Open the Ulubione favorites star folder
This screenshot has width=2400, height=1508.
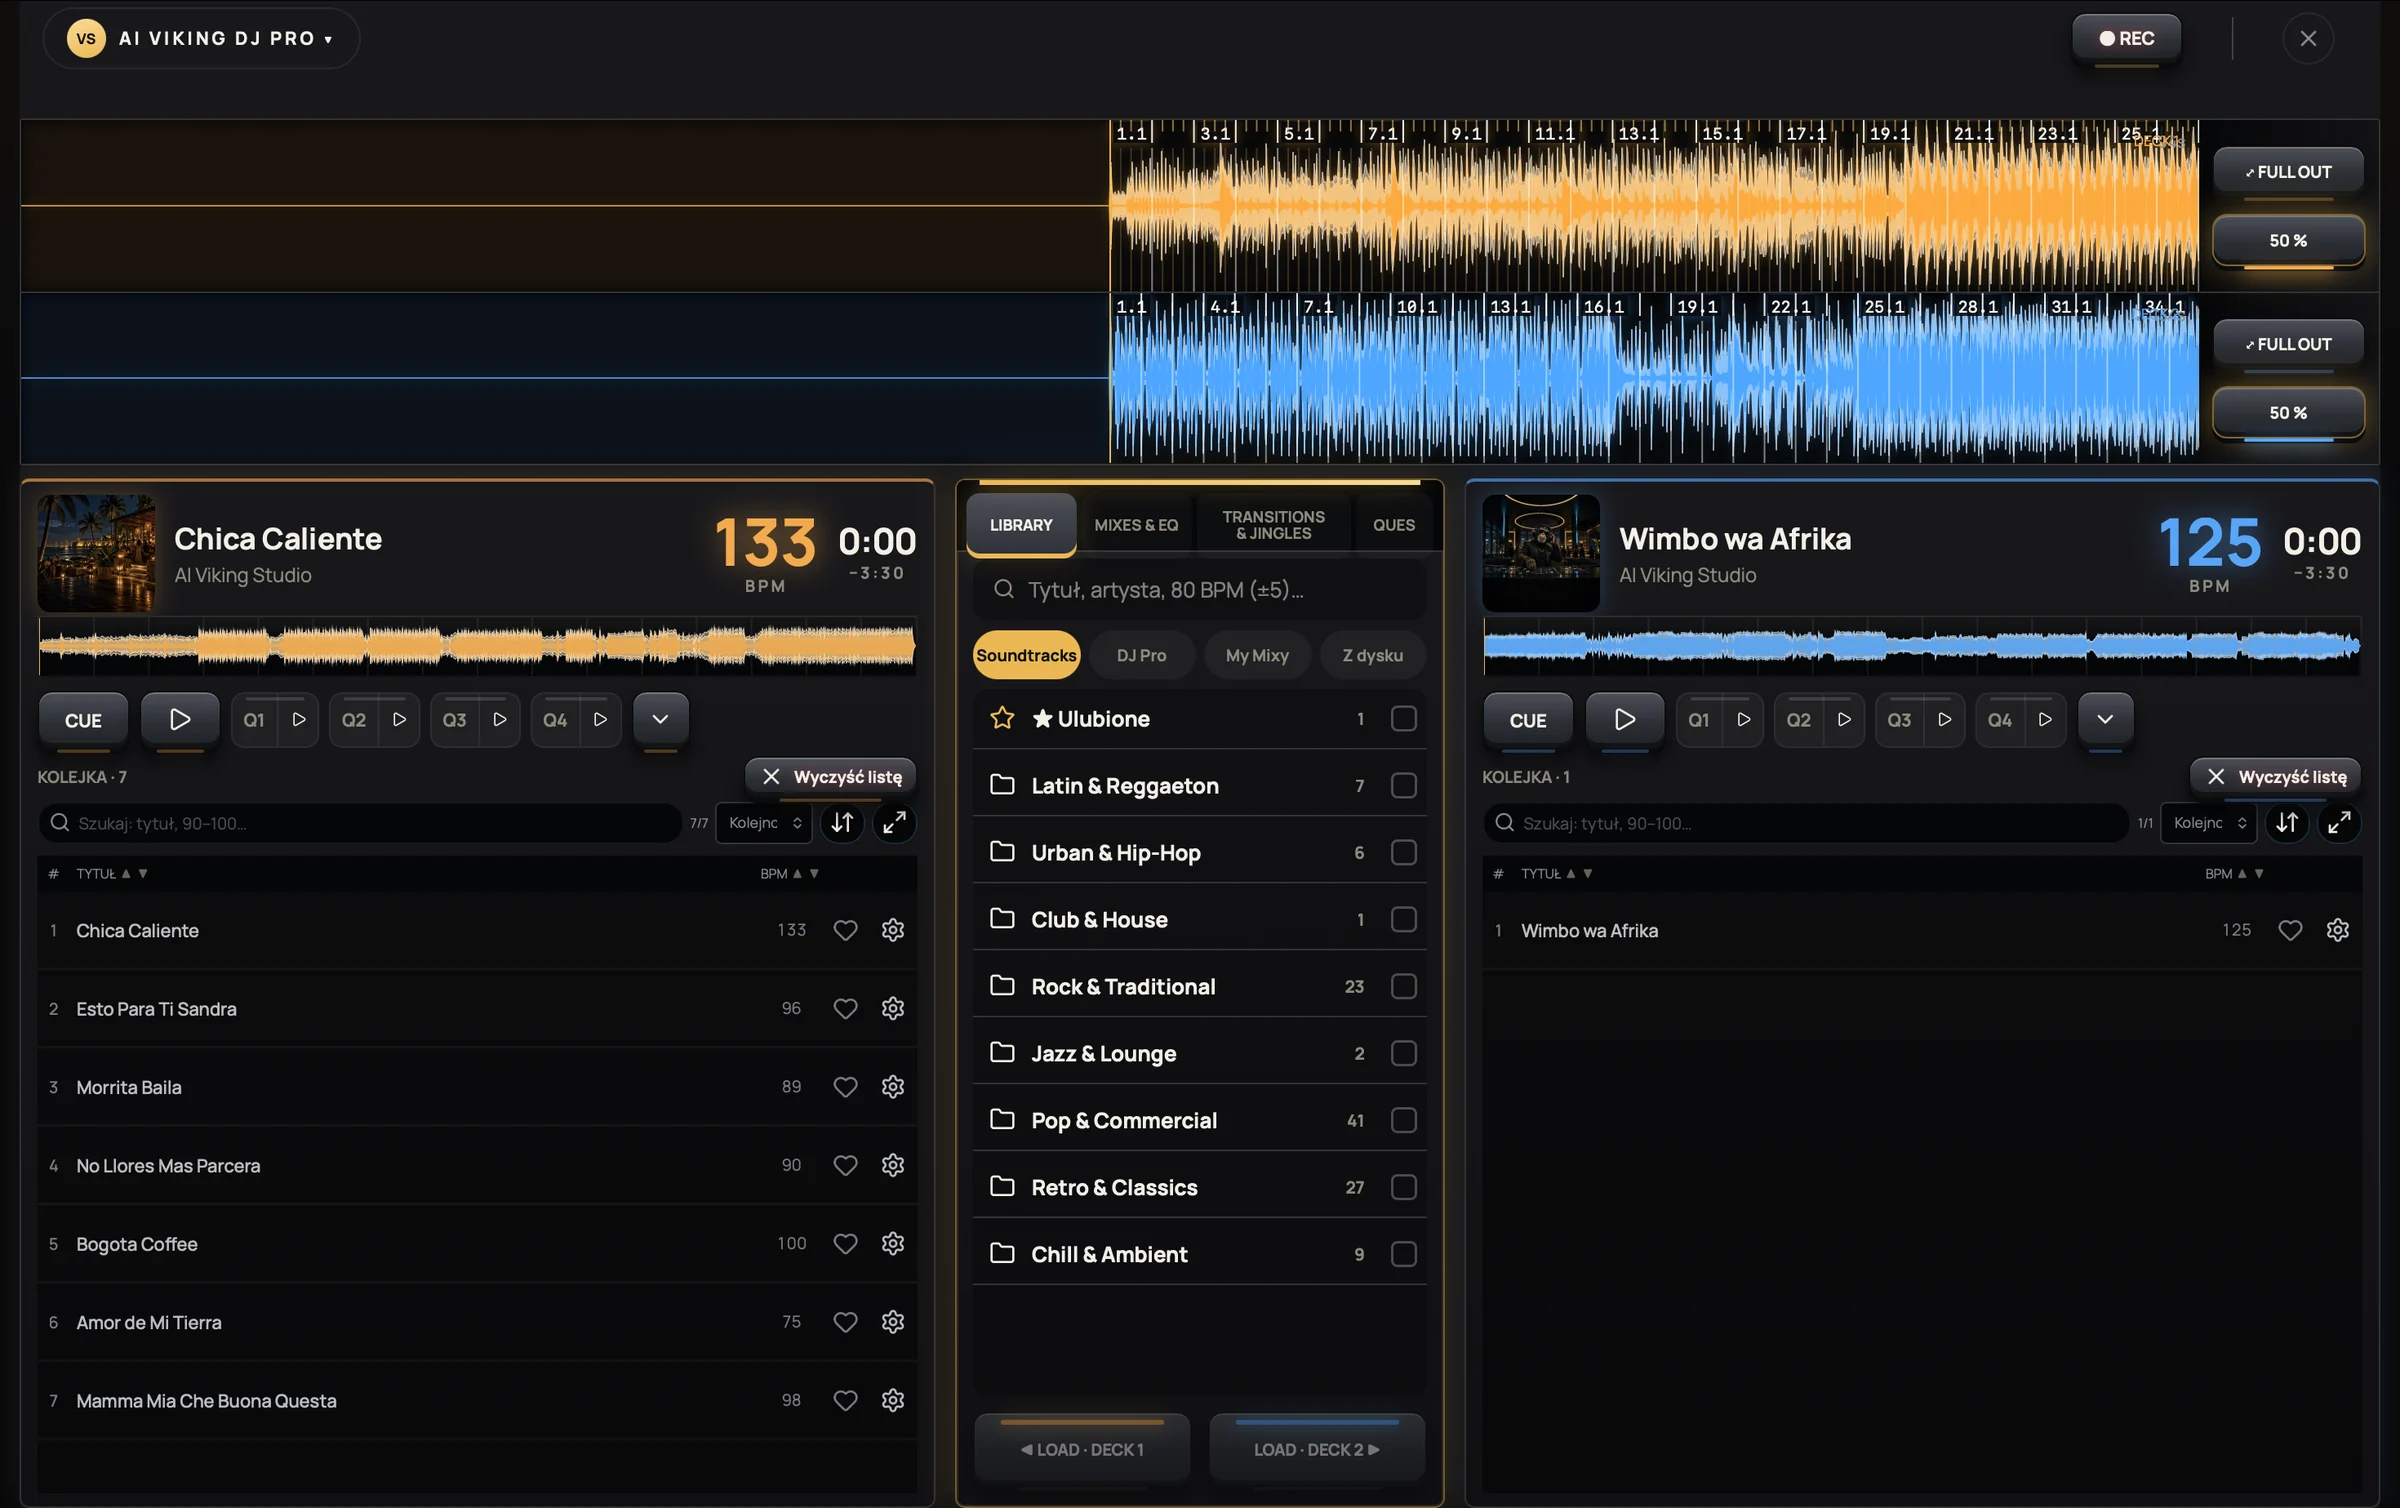[x=1200, y=718]
